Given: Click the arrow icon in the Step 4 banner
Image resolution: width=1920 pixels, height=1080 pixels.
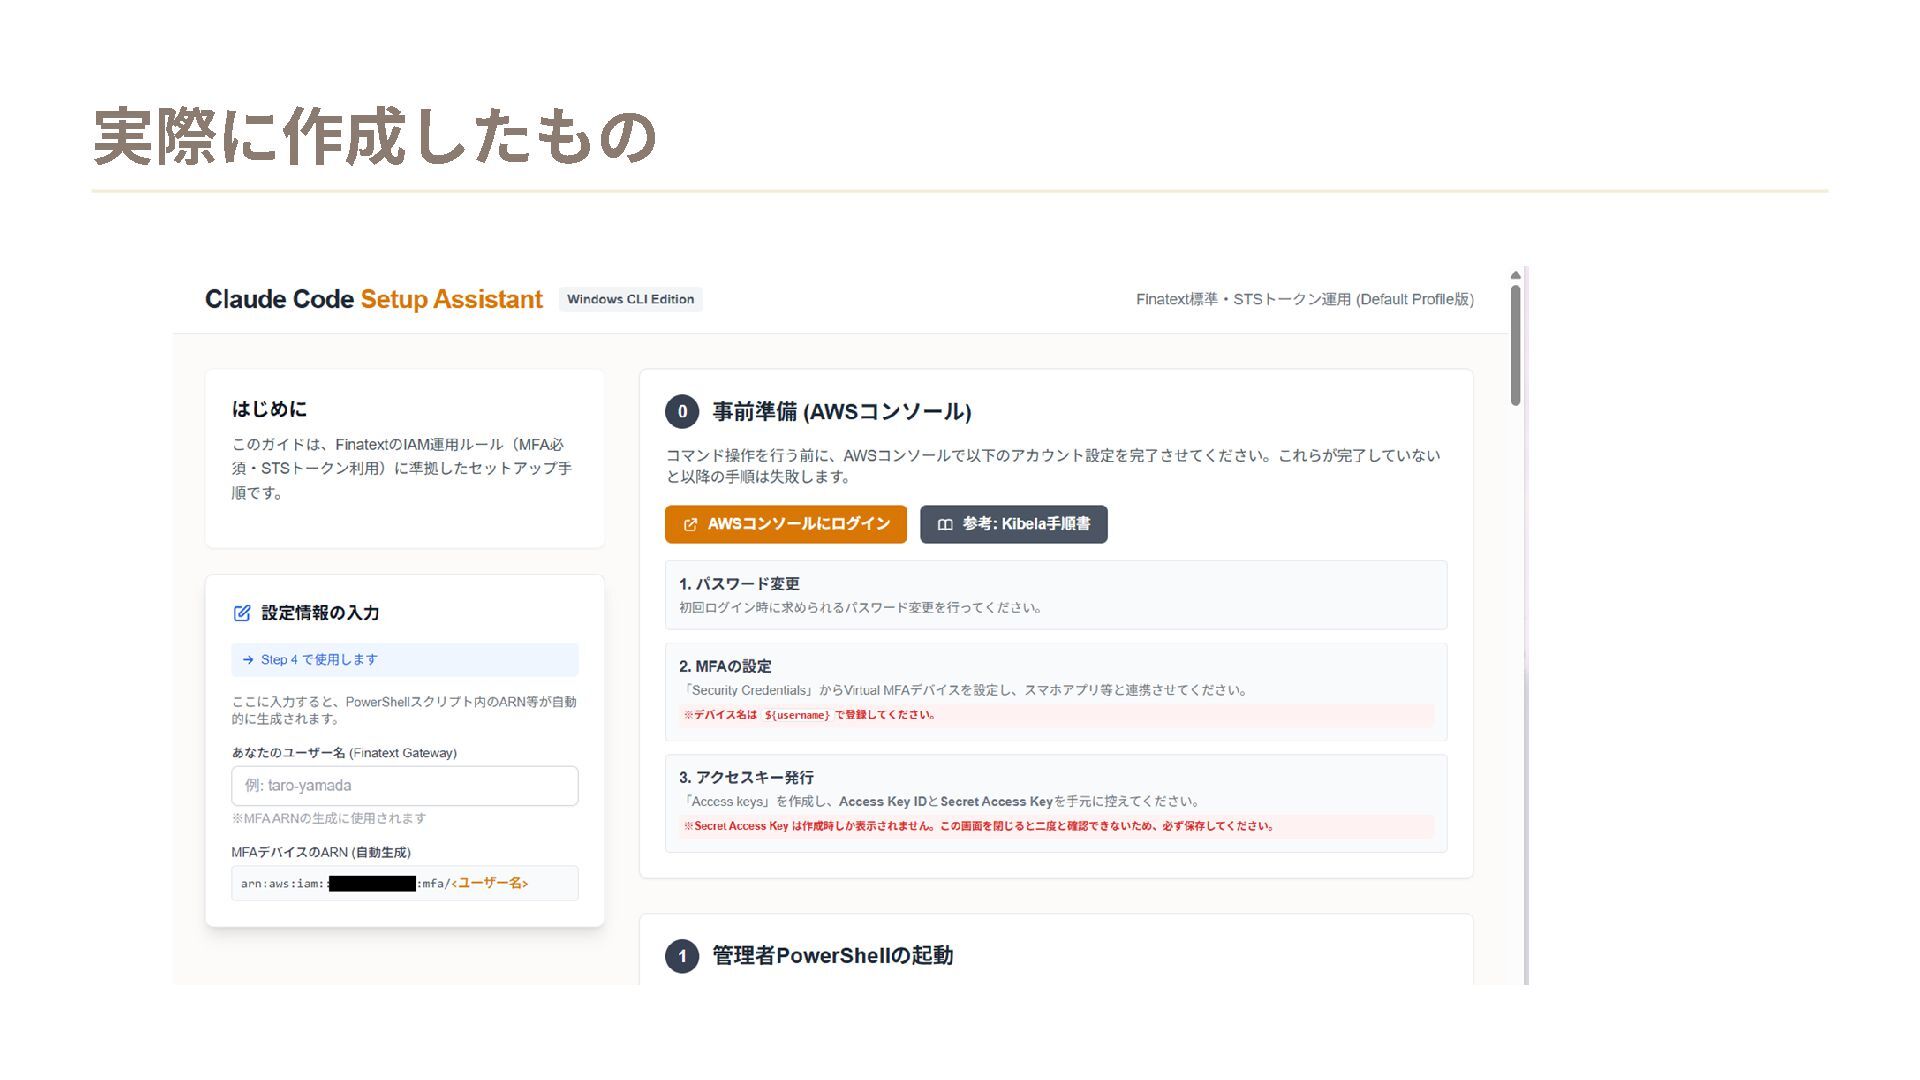Looking at the screenshot, I should click(248, 660).
